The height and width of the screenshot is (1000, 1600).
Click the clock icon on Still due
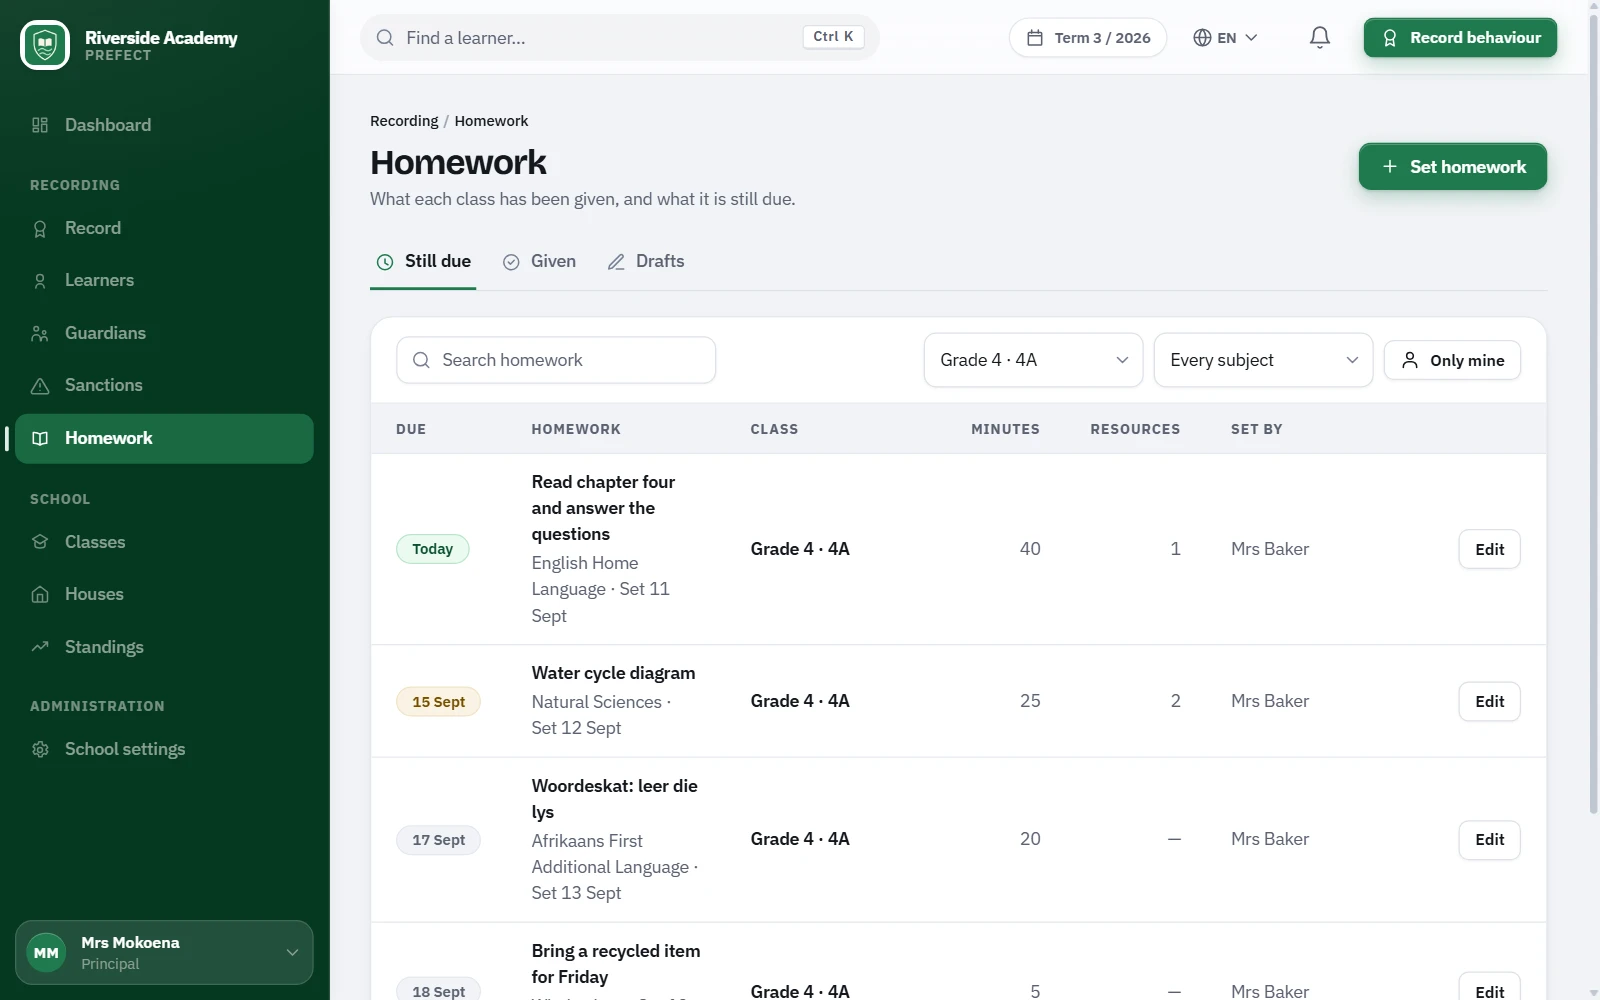[385, 262]
